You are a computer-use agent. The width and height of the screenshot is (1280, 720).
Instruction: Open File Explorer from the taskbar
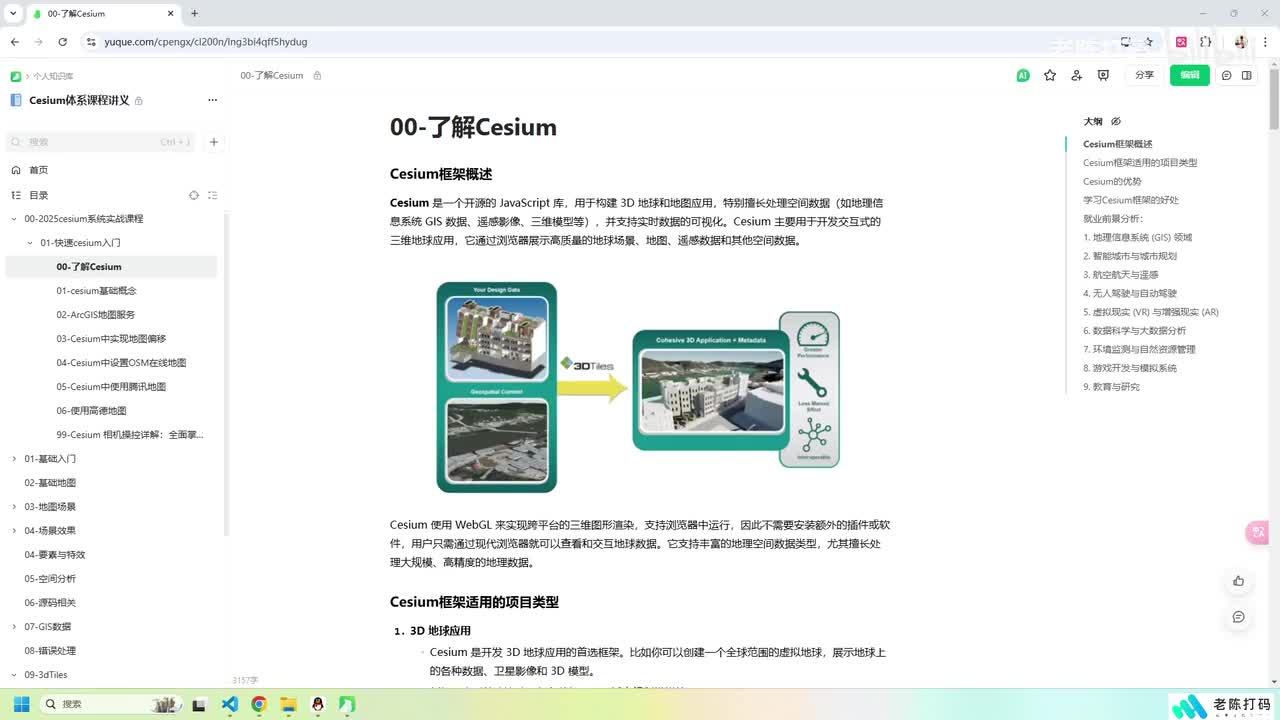[x=288, y=704]
